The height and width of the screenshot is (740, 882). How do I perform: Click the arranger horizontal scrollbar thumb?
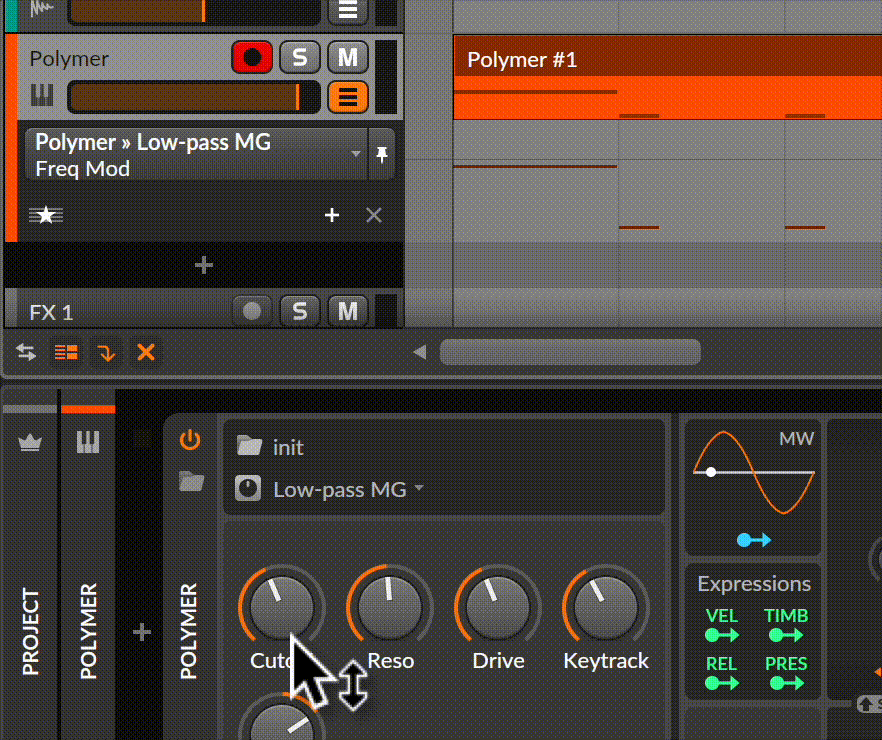tap(570, 353)
